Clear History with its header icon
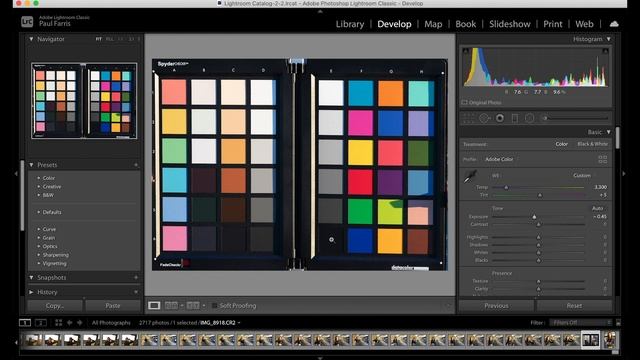Viewport: 640px width, 360px height. 136,292
